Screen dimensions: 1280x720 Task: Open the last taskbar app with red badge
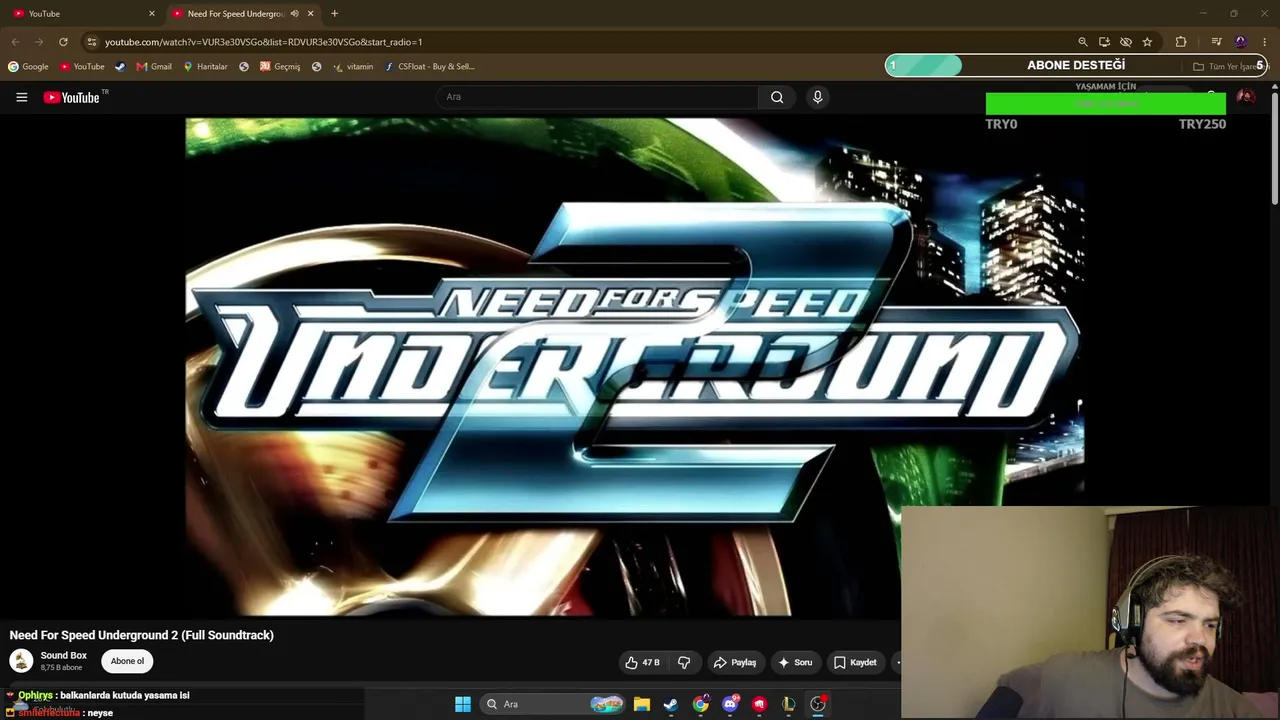(x=818, y=704)
